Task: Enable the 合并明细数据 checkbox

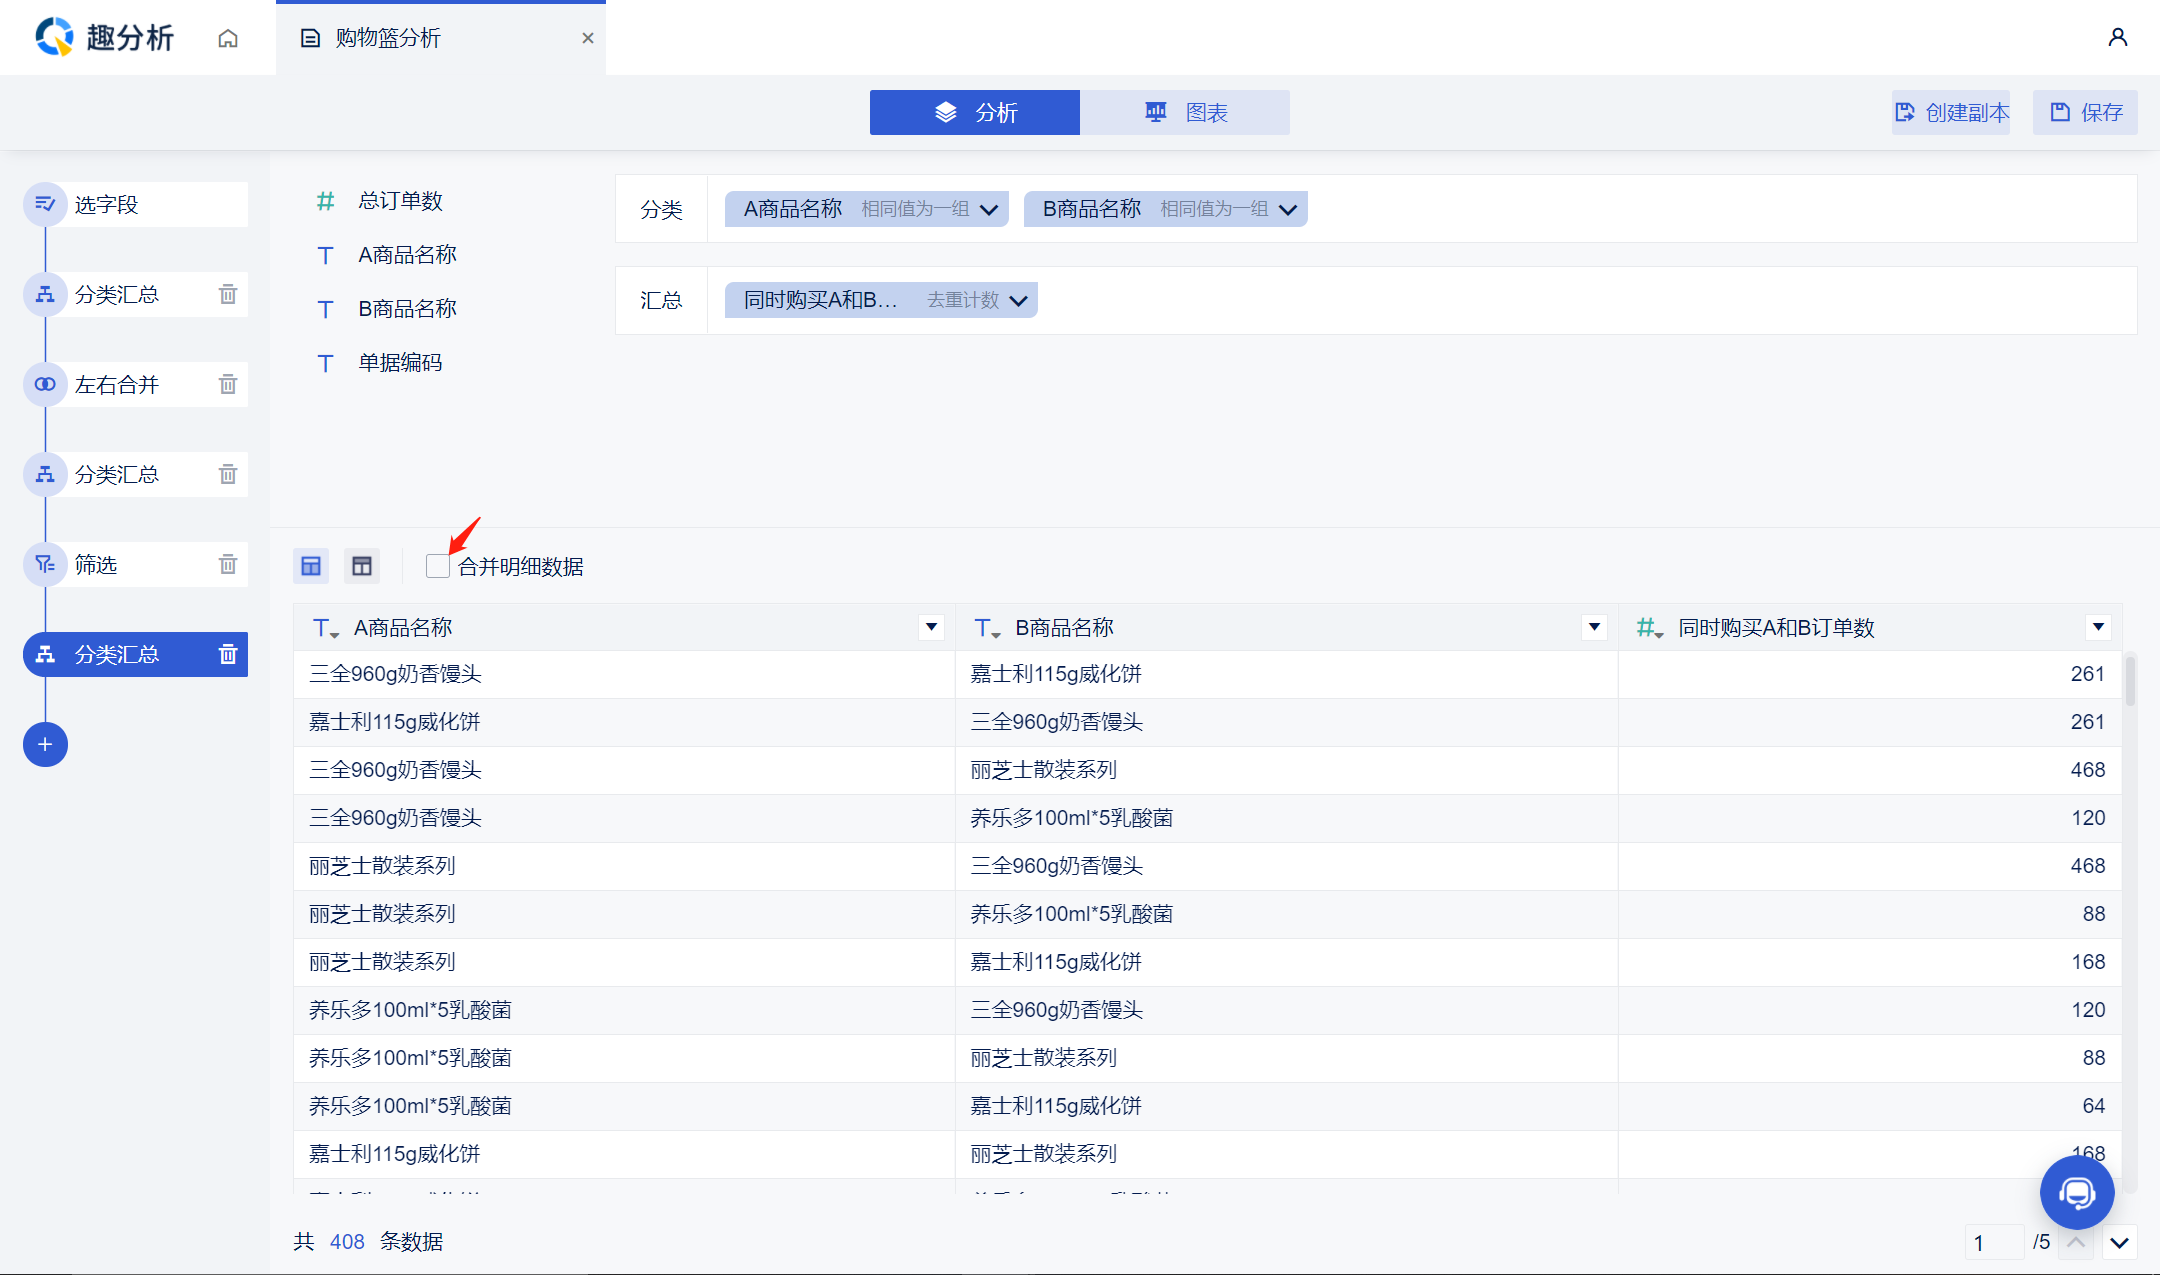Action: coord(437,566)
